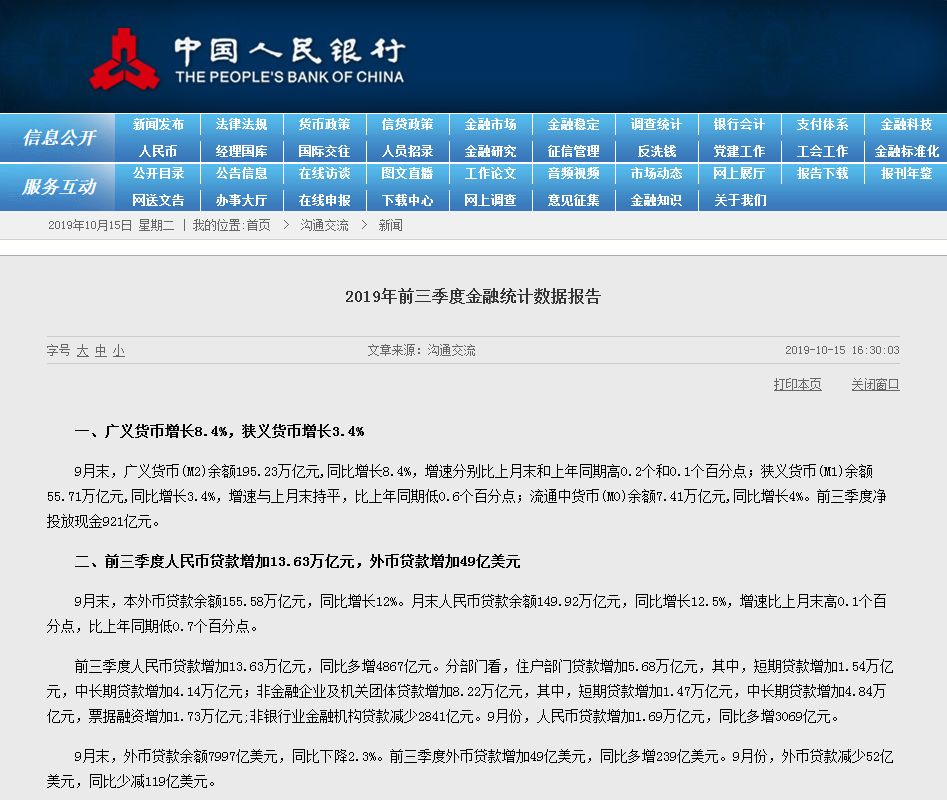
Task: Click the People's Bank of China red logo
Action: 124,59
